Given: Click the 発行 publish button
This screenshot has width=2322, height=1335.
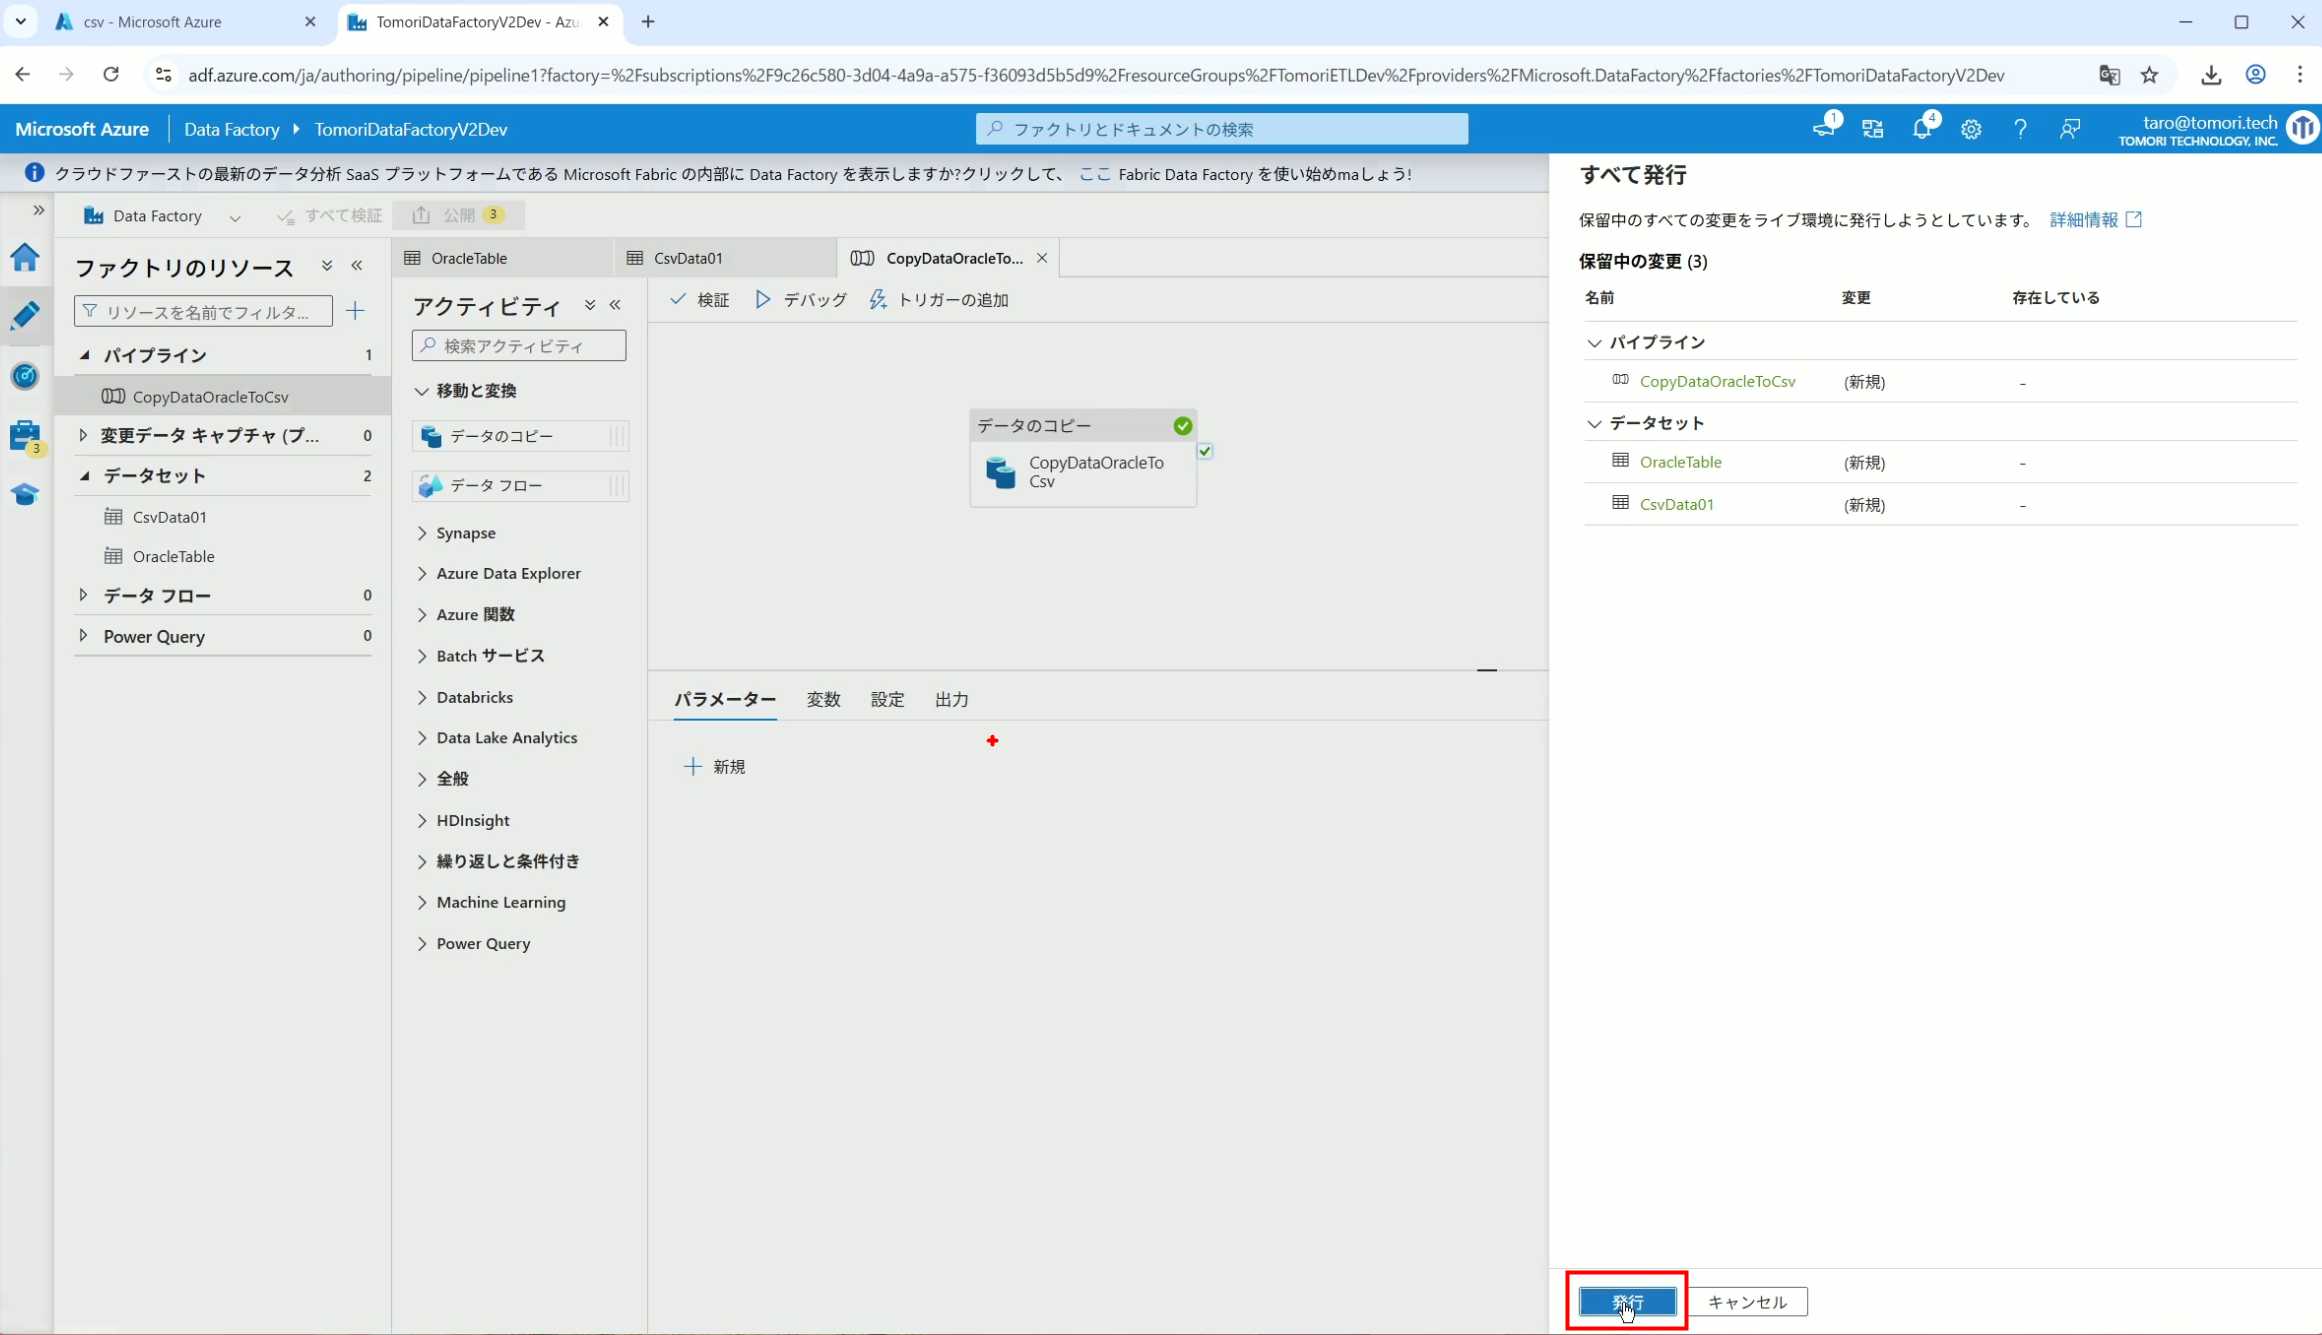Looking at the screenshot, I should pos(1627,1301).
